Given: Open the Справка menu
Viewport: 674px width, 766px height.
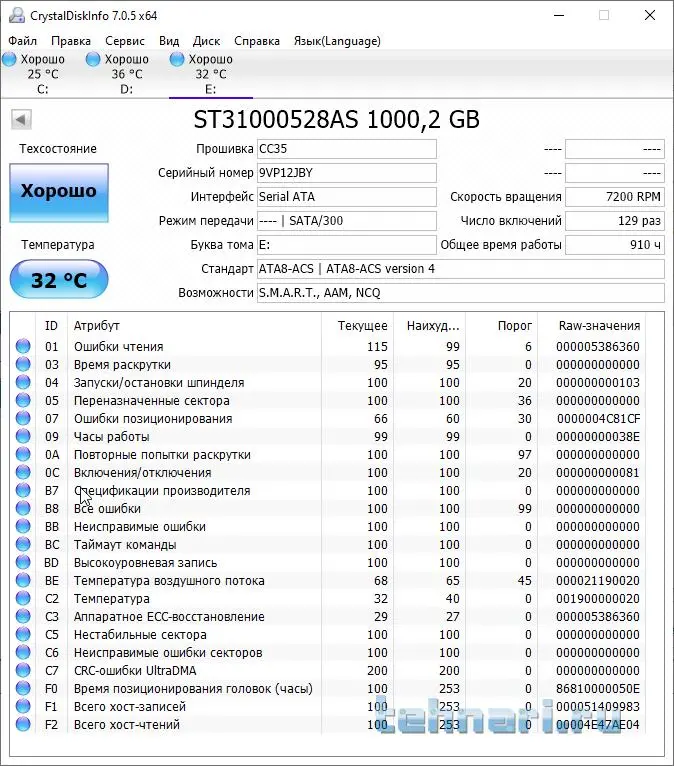Looking at the screenshot, I should (257, 41).
